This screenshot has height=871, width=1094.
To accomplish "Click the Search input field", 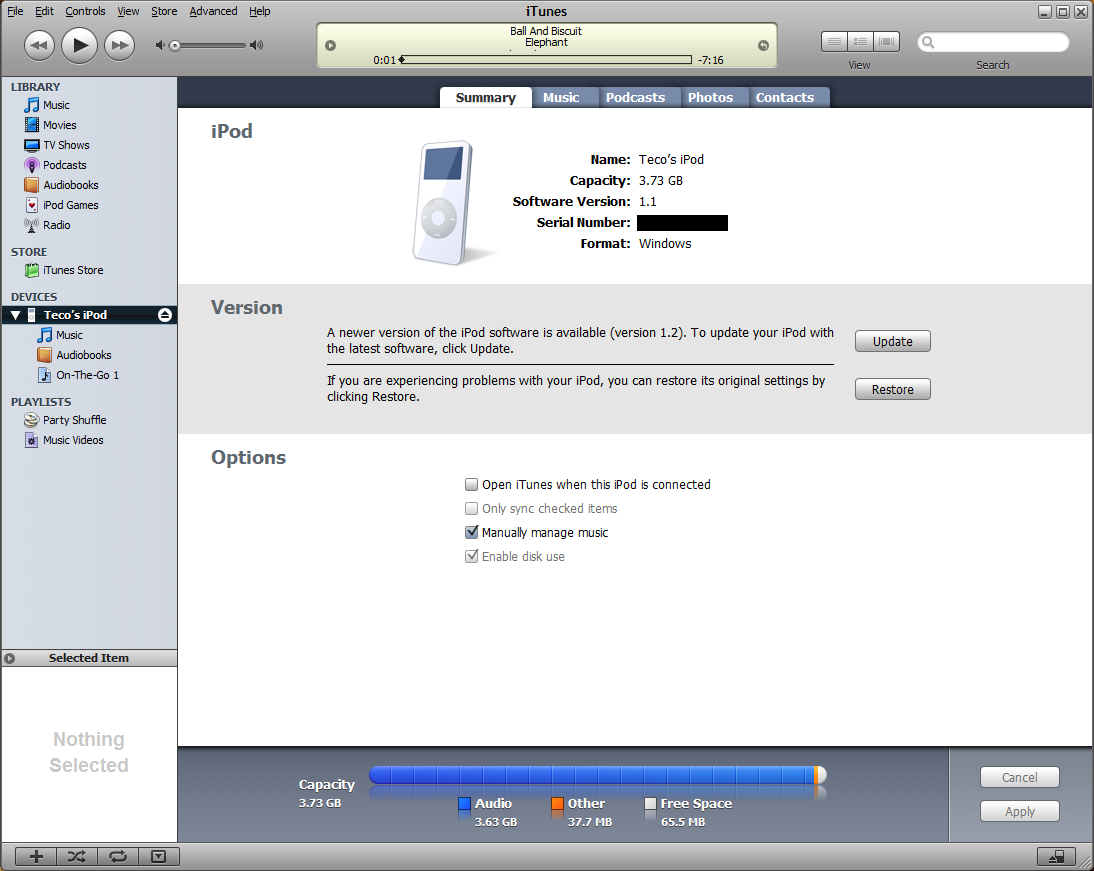I will point(994,43).
